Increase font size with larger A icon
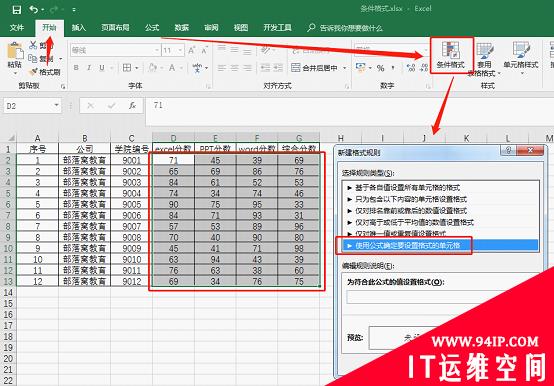Image resolution: width=554 pixels, height=386 pixels. pyautogui.click(x=191, y=51)
